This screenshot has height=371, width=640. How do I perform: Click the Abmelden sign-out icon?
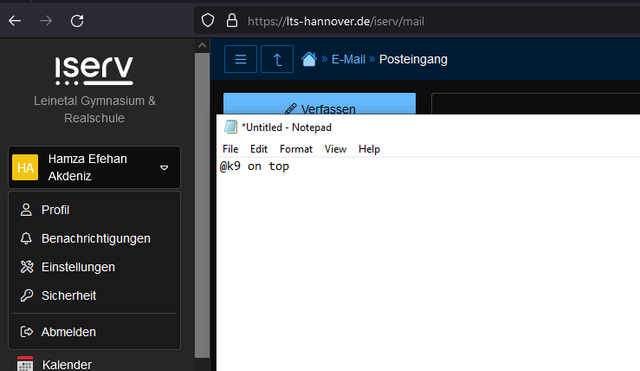click(27, 332)
